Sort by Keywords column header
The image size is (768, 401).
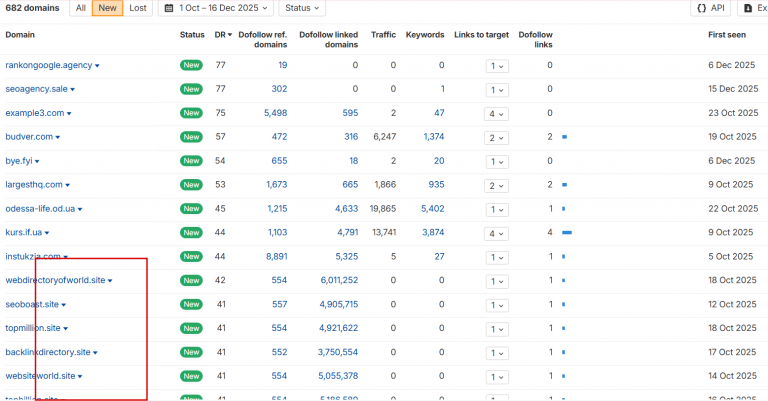(x=425, y=35)
